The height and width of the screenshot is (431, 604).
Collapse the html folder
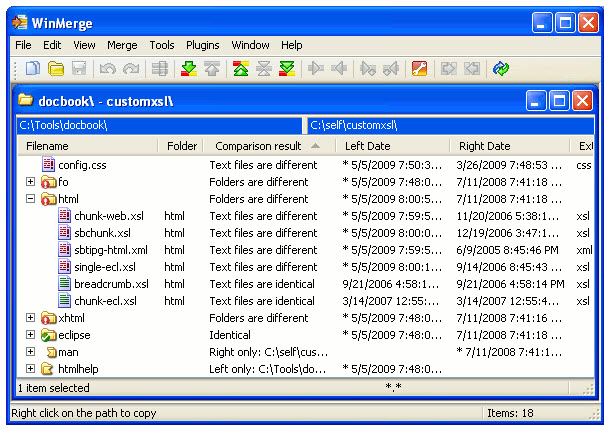pyautogui.click(x=30, y=198)
